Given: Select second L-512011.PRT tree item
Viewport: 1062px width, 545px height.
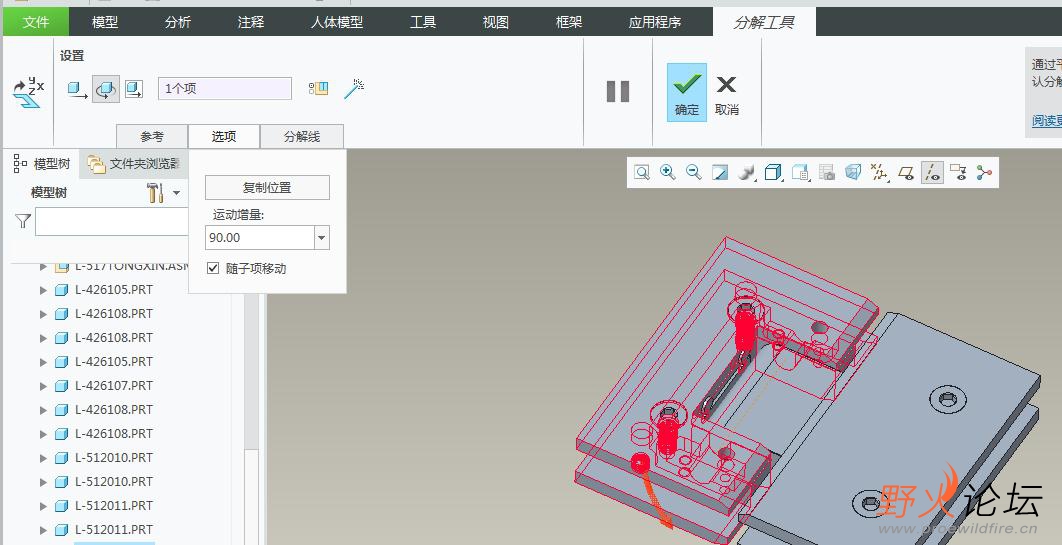Looking at the screenshot, I should point(114,529).
